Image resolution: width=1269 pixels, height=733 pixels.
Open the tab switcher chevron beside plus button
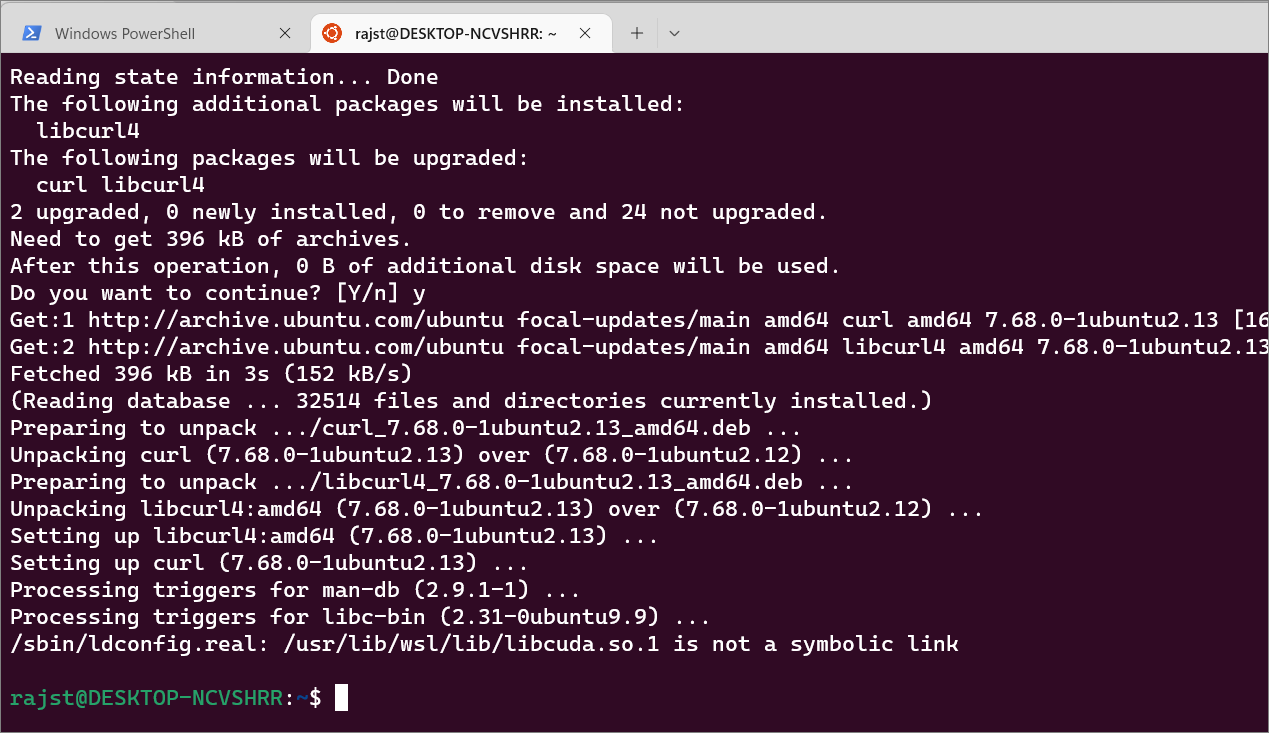tap(674, 32)
